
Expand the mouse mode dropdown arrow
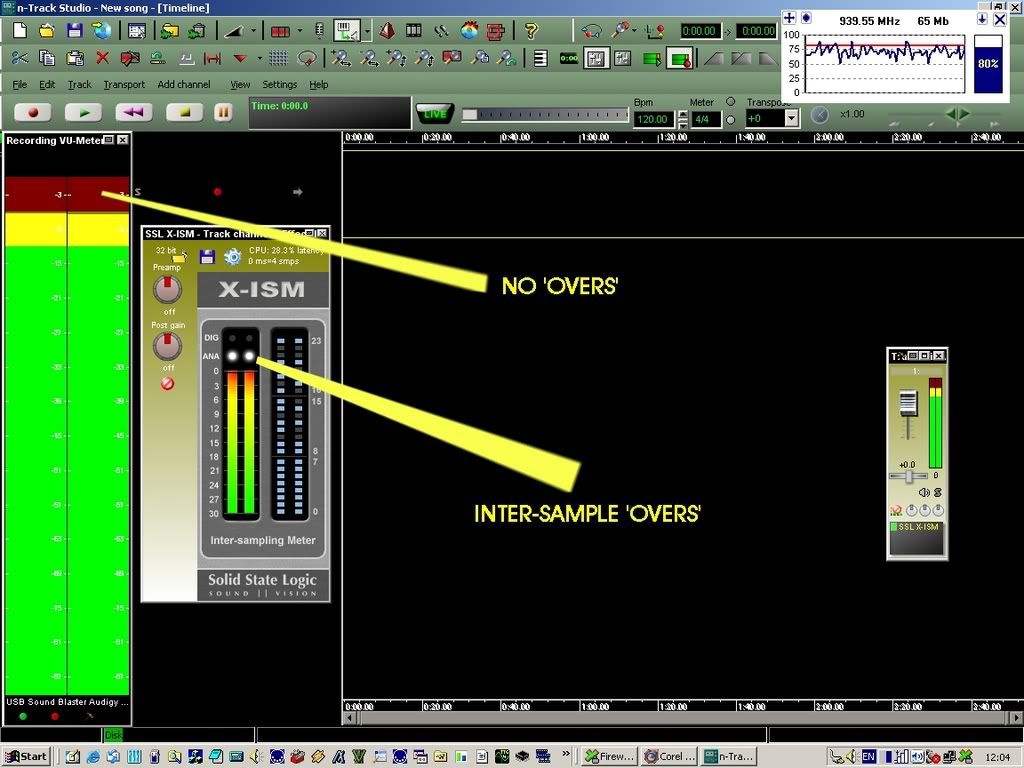pos(367,31)
